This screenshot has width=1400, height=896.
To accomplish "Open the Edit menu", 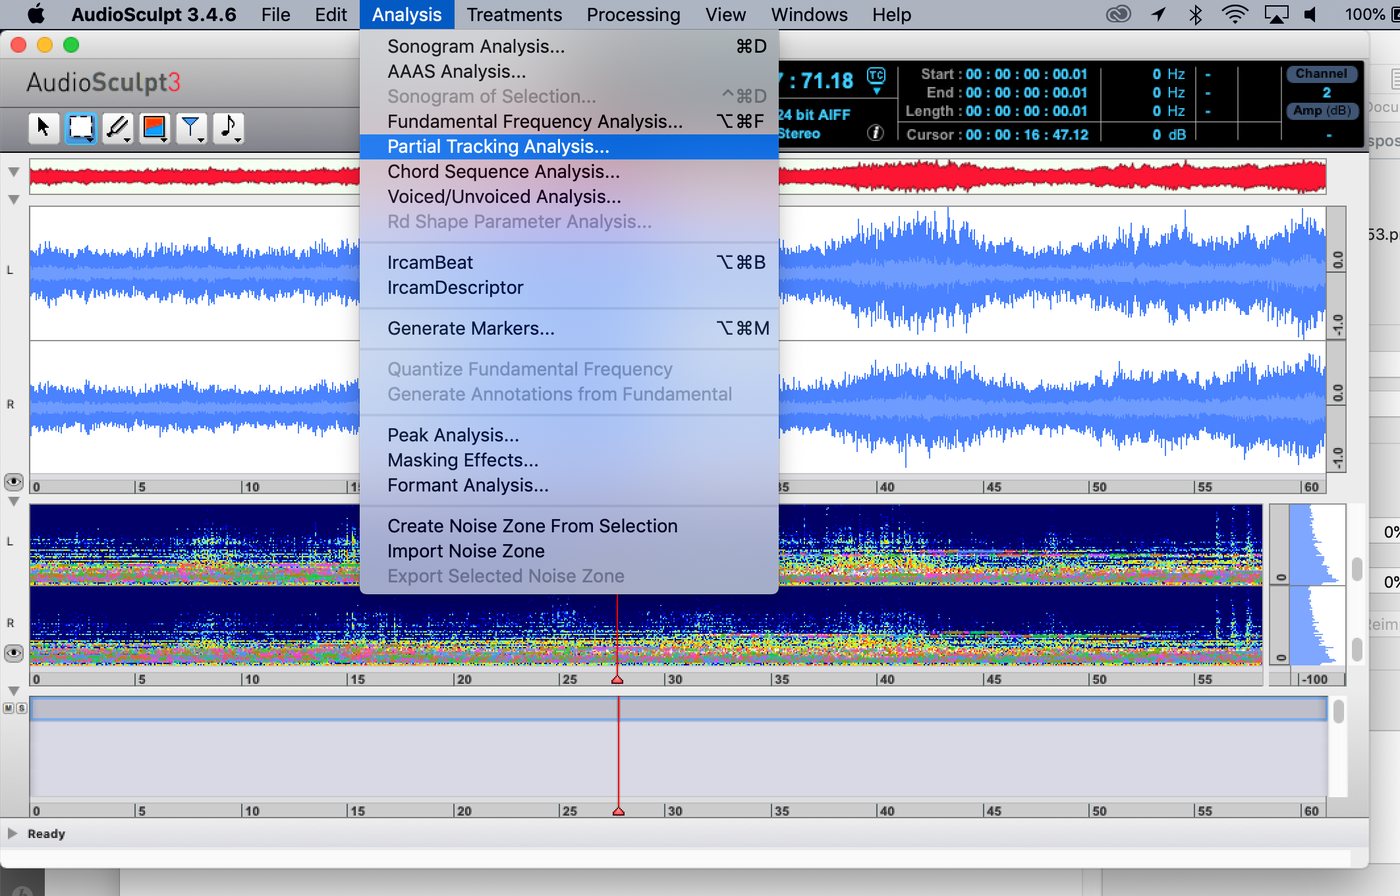I will [x=331, y=15].
